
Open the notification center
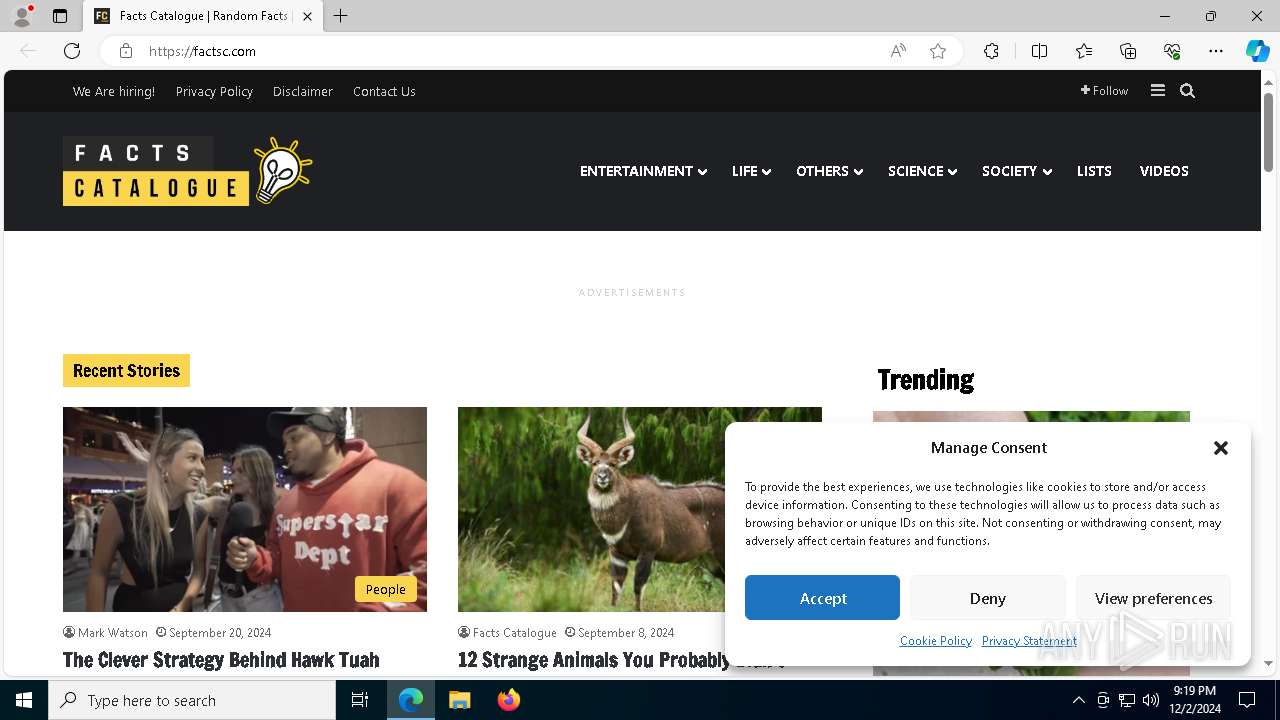point(1247,700)
